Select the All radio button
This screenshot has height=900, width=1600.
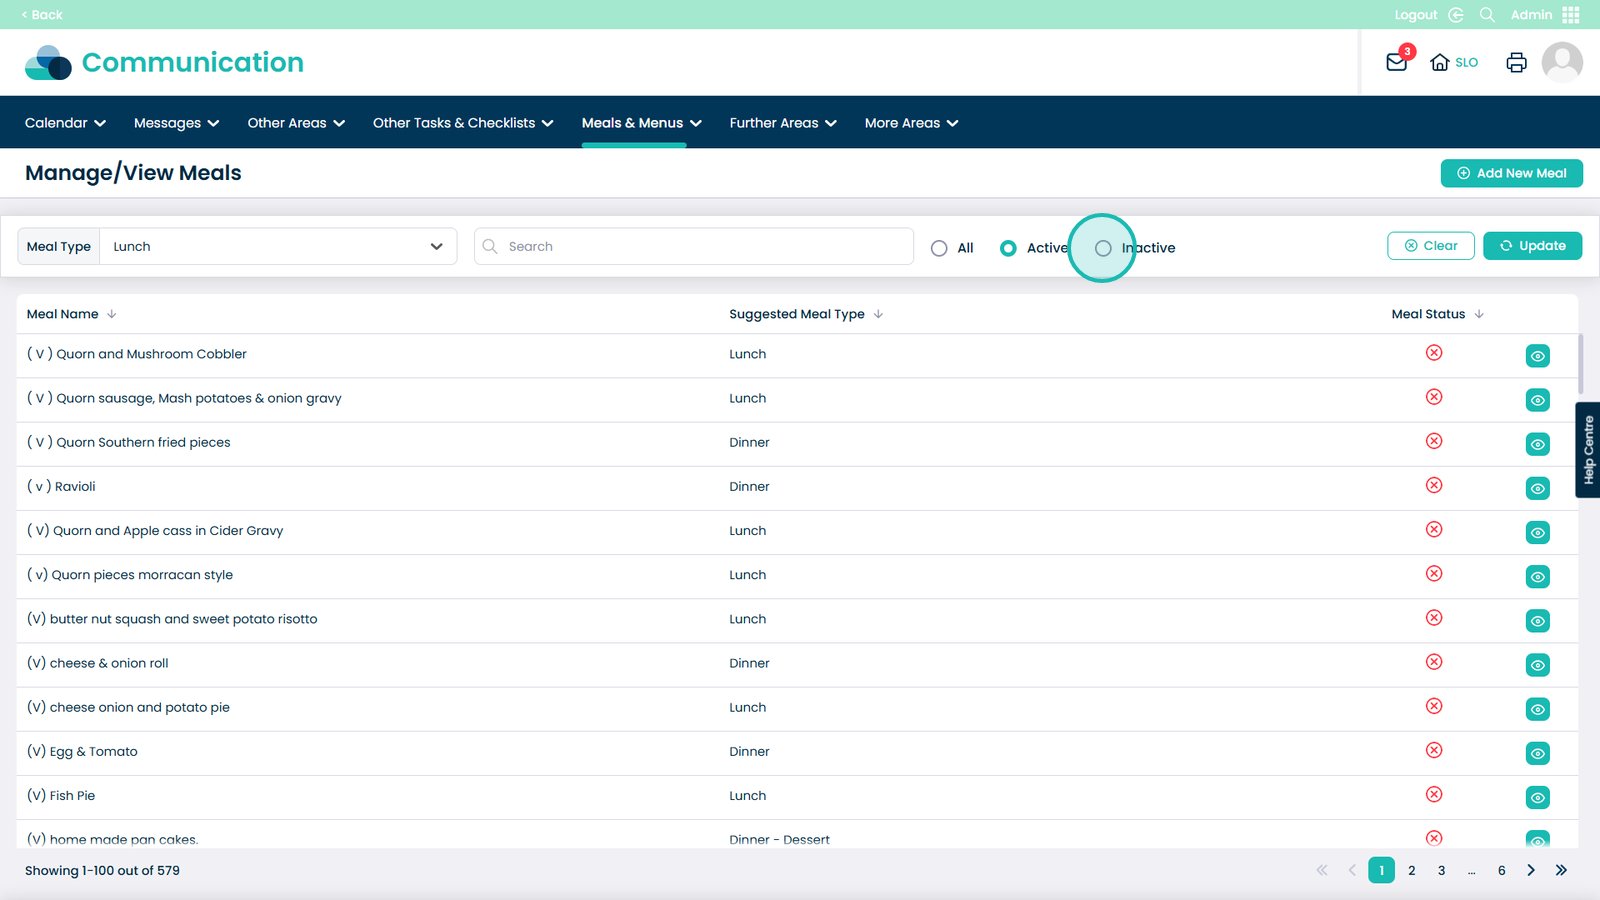point(939,248)
